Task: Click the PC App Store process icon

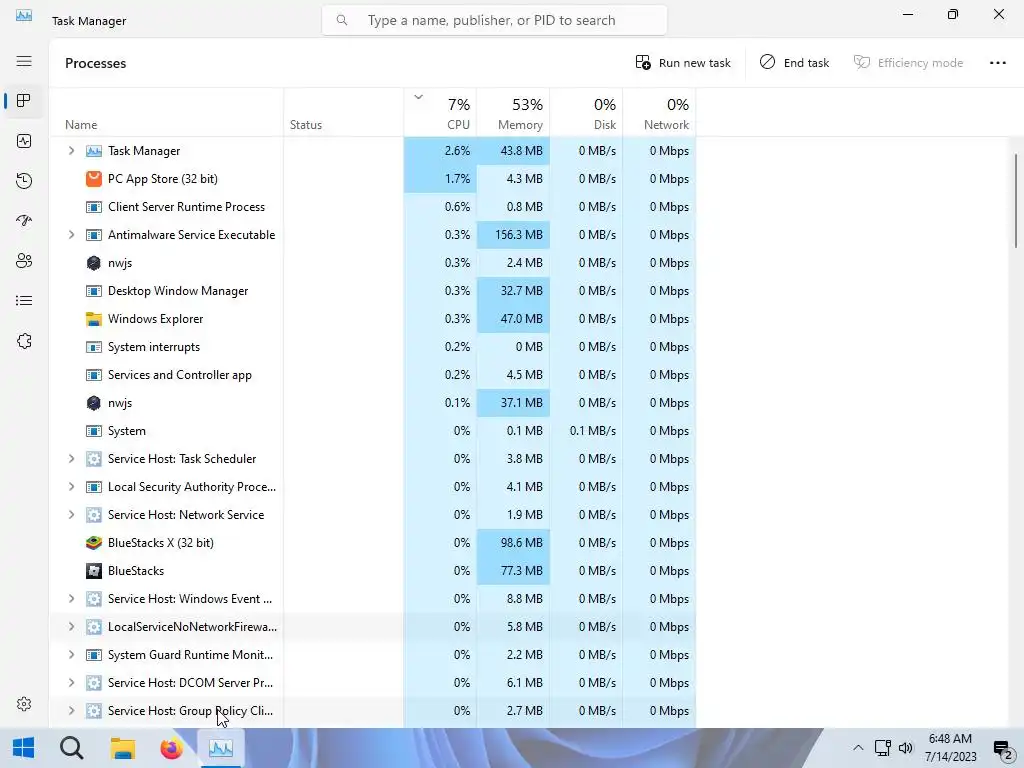Action: [x=94, y=178]
